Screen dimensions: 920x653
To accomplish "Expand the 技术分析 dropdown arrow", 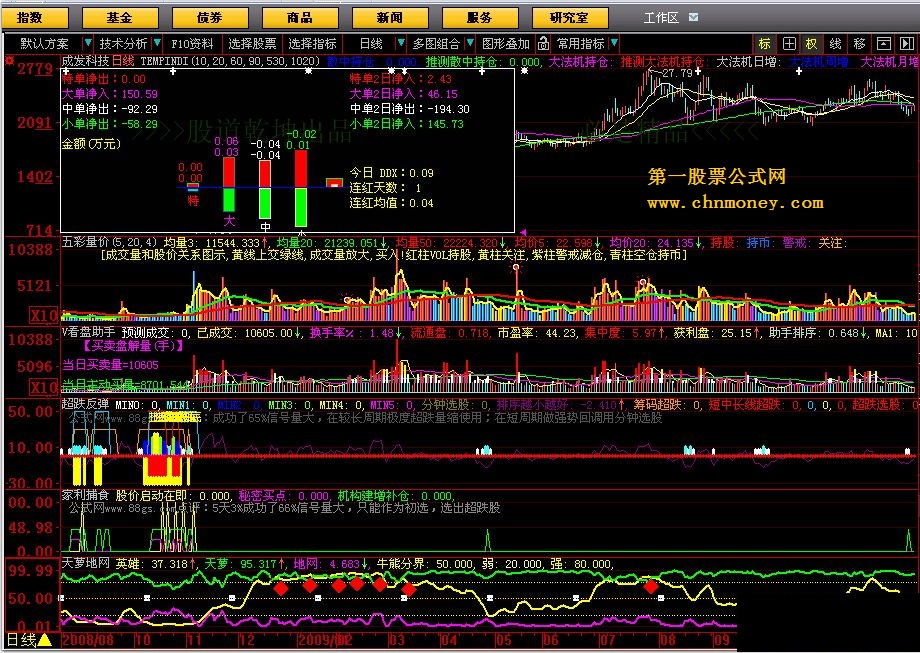I will (157, 43).
